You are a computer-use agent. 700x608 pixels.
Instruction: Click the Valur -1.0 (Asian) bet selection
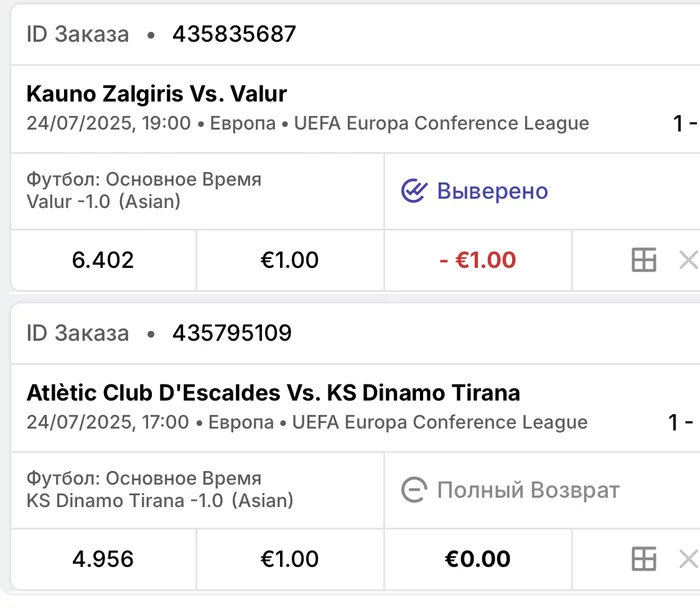[104, 201]
